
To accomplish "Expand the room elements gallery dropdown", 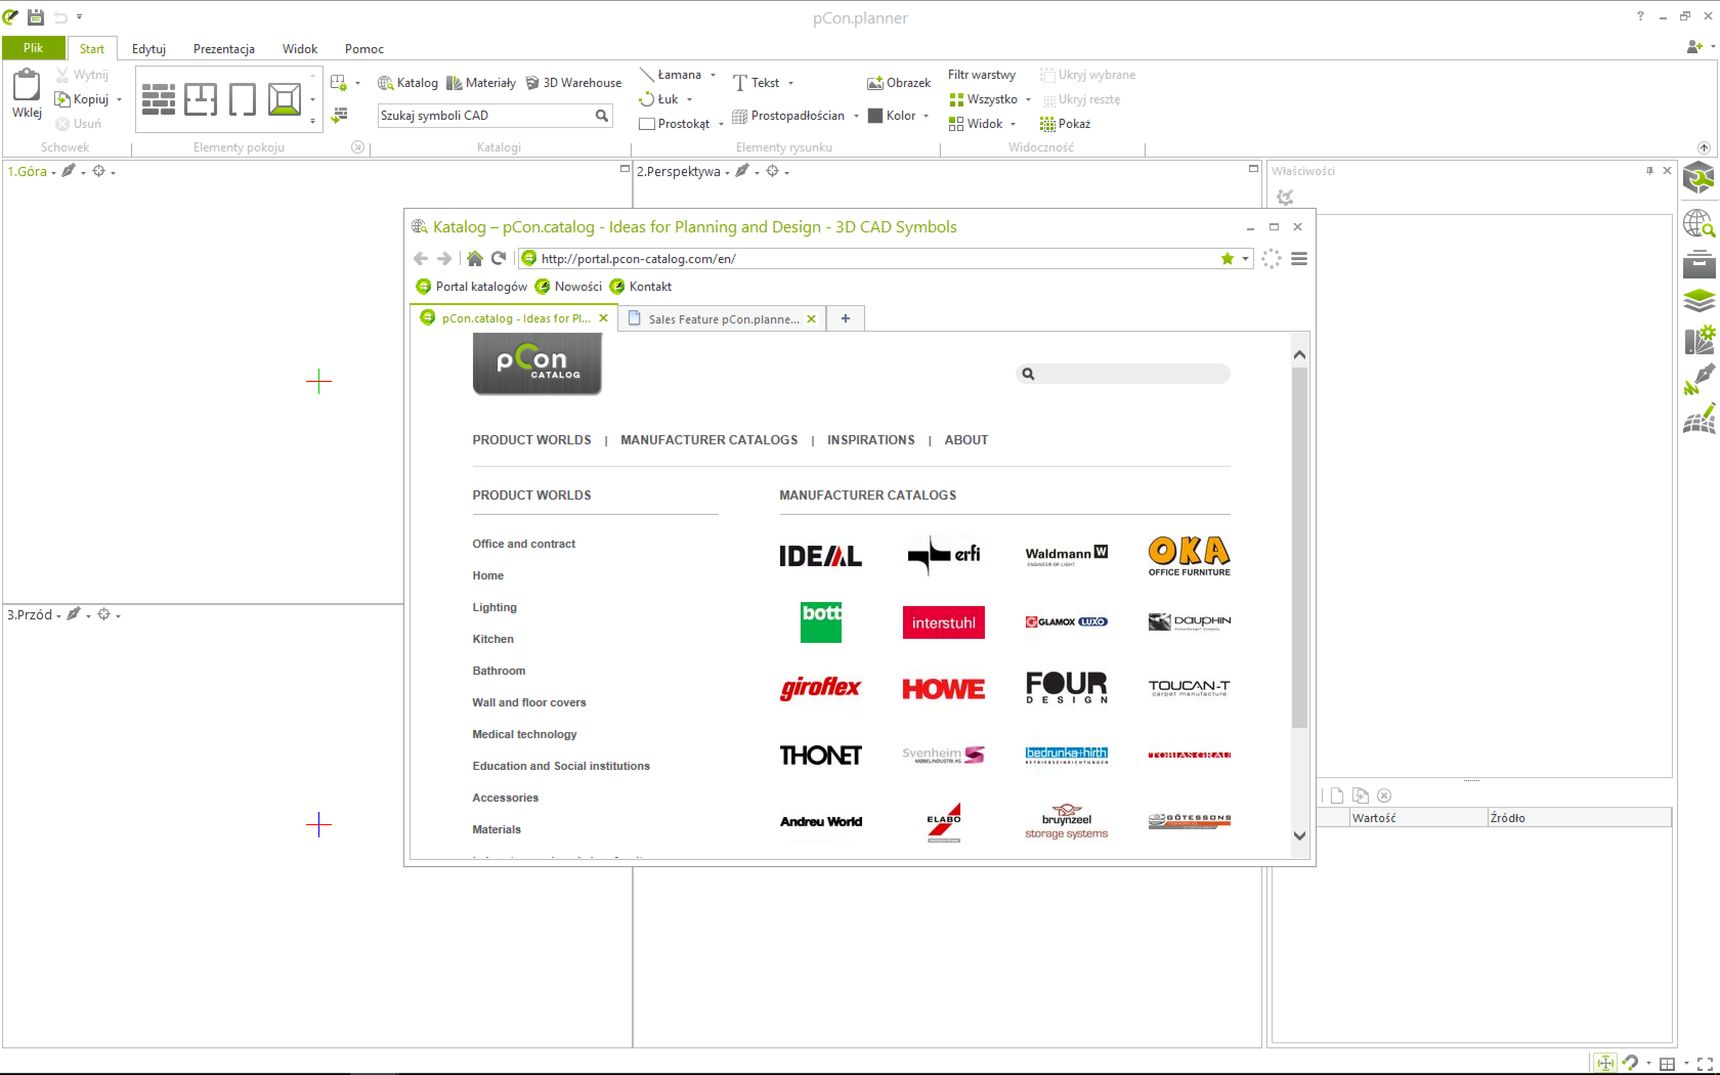I will point(313,121).
